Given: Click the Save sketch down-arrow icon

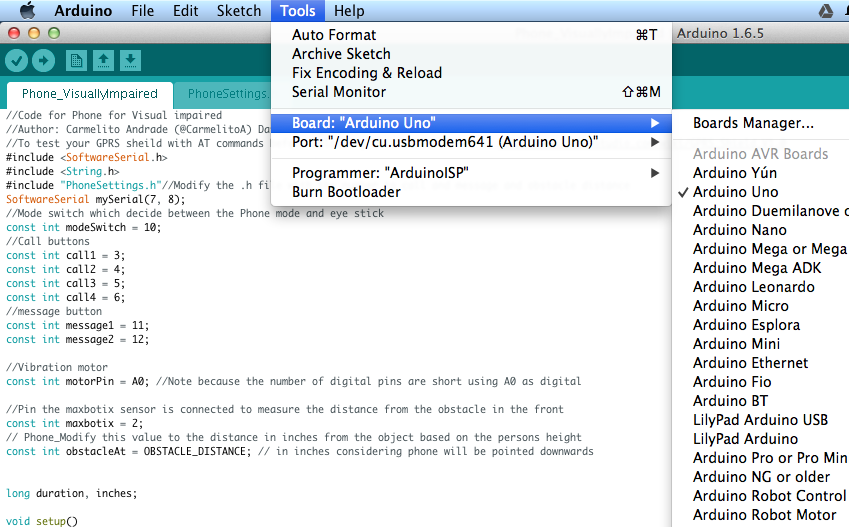Looking at the screenshot, I should [x=130, y=60].
